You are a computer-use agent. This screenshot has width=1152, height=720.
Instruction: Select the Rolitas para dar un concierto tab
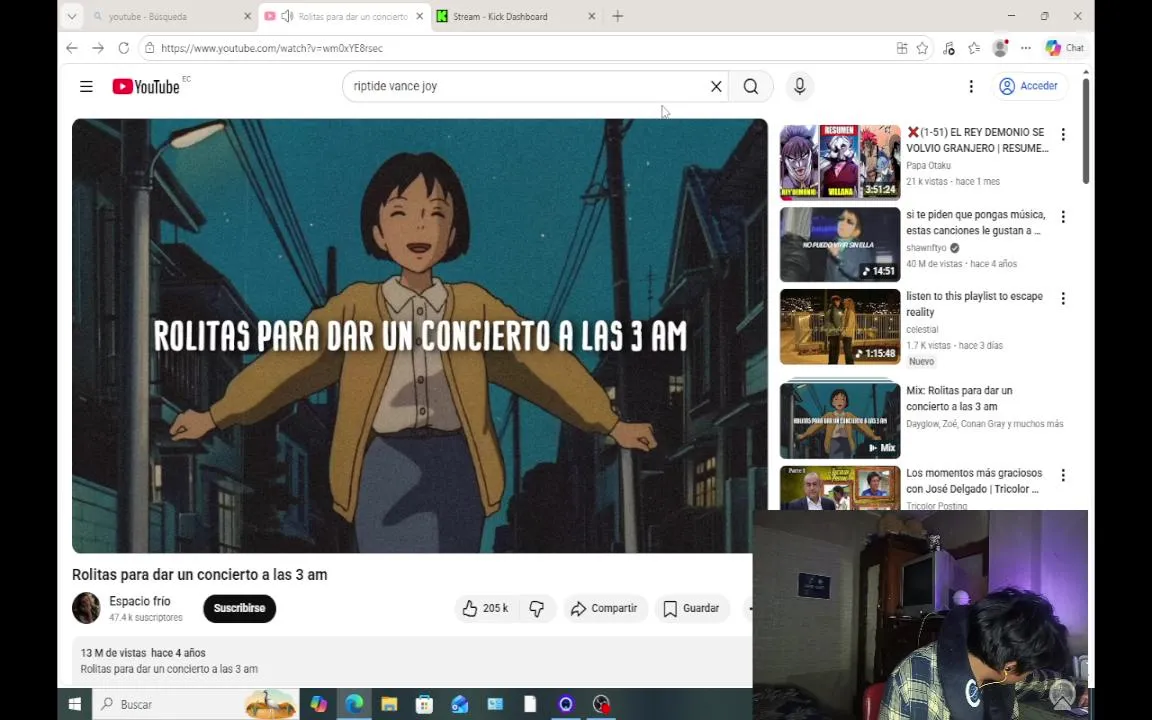coord(353,16)
